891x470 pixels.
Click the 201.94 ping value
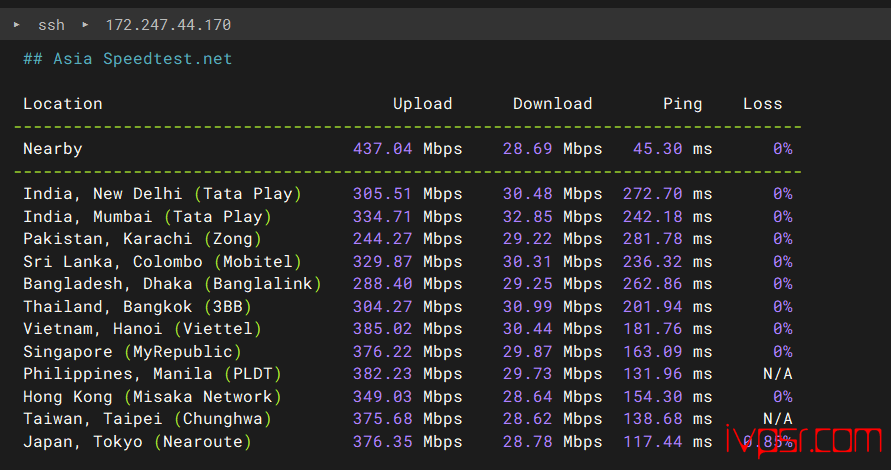pos(652,306)
